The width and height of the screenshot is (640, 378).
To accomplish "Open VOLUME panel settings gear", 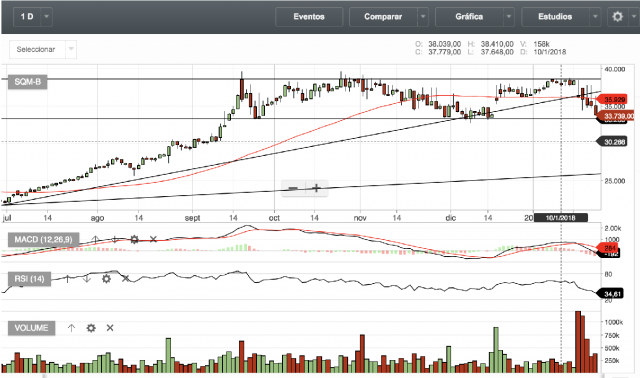I will (x=91, y=328).
